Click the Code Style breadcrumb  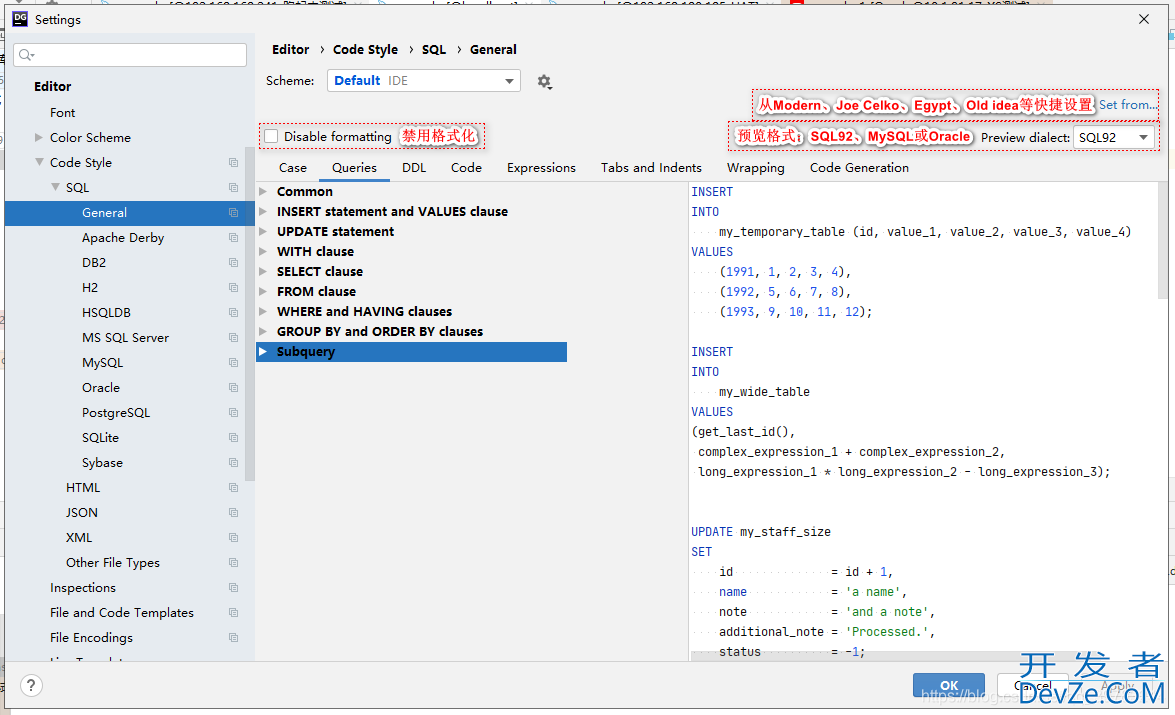(365, 49)
